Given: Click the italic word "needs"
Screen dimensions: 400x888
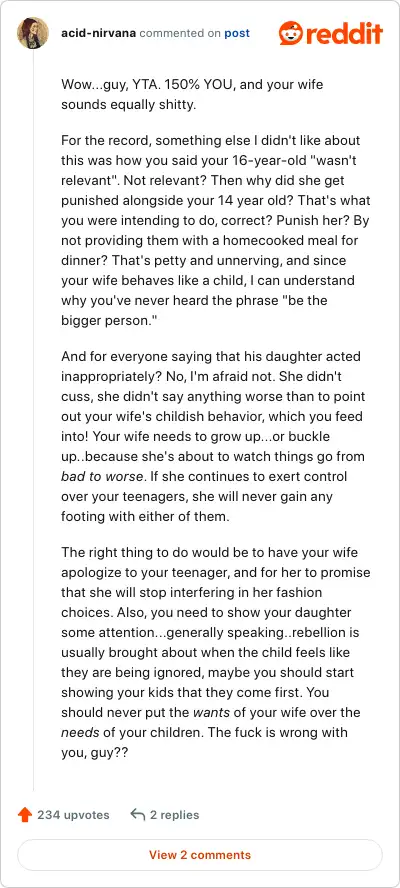Looking at the screenshot, I should click(x=80, y=732).
